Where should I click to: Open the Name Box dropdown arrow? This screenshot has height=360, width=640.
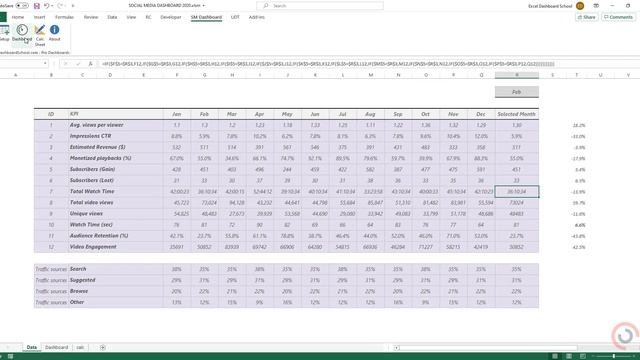[x=45, y=64]
